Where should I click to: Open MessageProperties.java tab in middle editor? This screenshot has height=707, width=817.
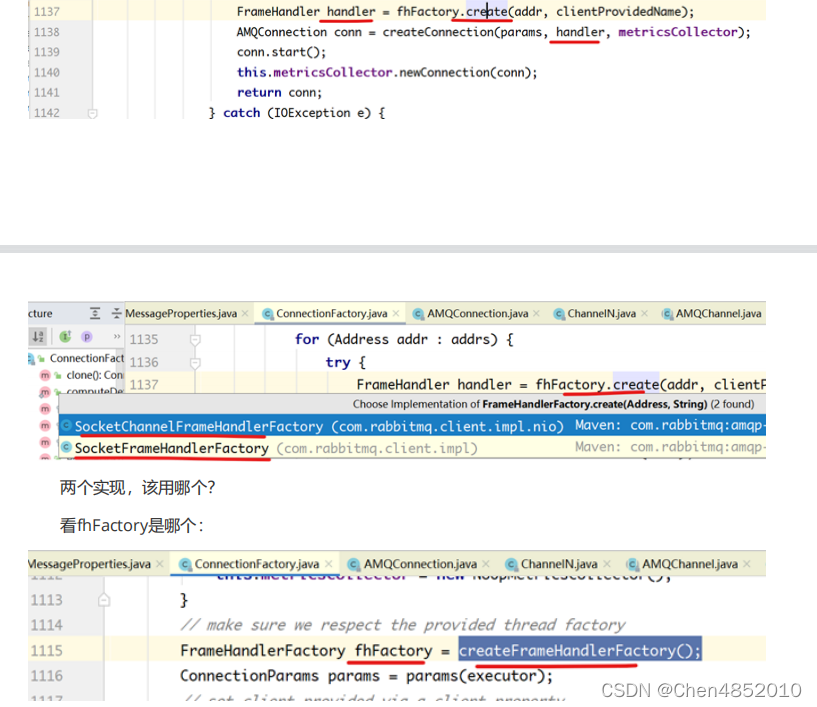pyautogui.click(x=181, y=314)
